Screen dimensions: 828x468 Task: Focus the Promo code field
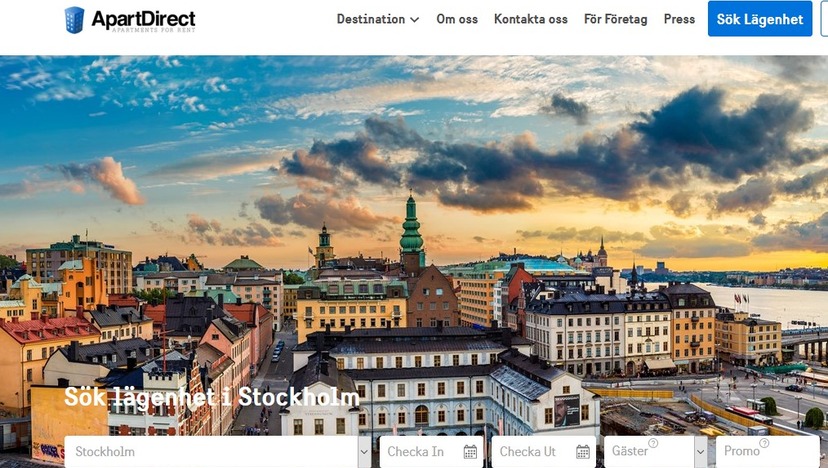click(768, 452)
